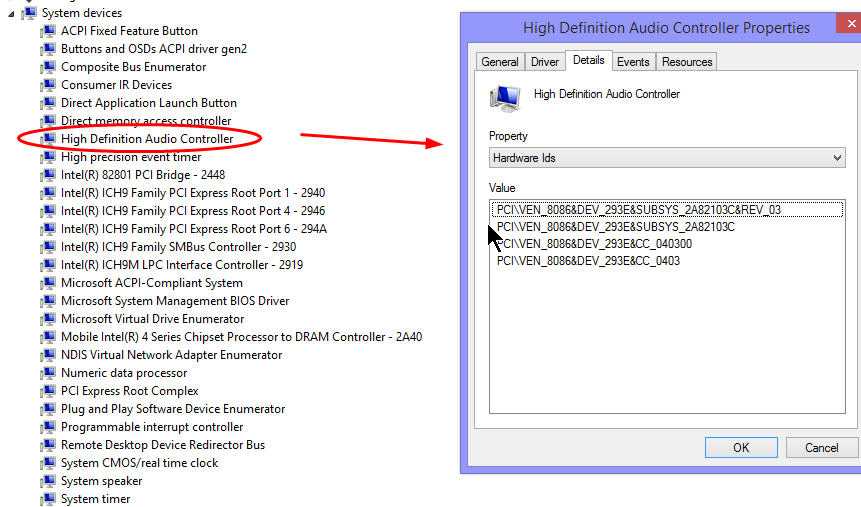Close the Audio Controller Properties dialog
This screenshot has height=507, width=861.
tap(849, 24)
